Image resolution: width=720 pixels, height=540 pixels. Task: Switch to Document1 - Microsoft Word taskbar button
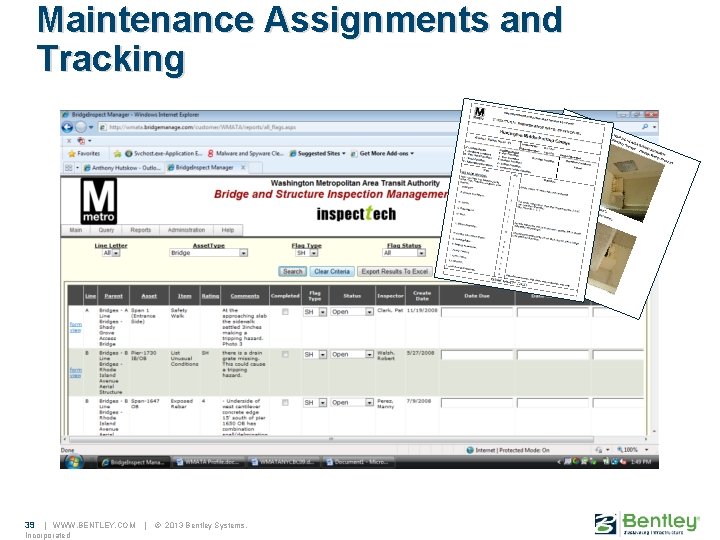[358, 462]
